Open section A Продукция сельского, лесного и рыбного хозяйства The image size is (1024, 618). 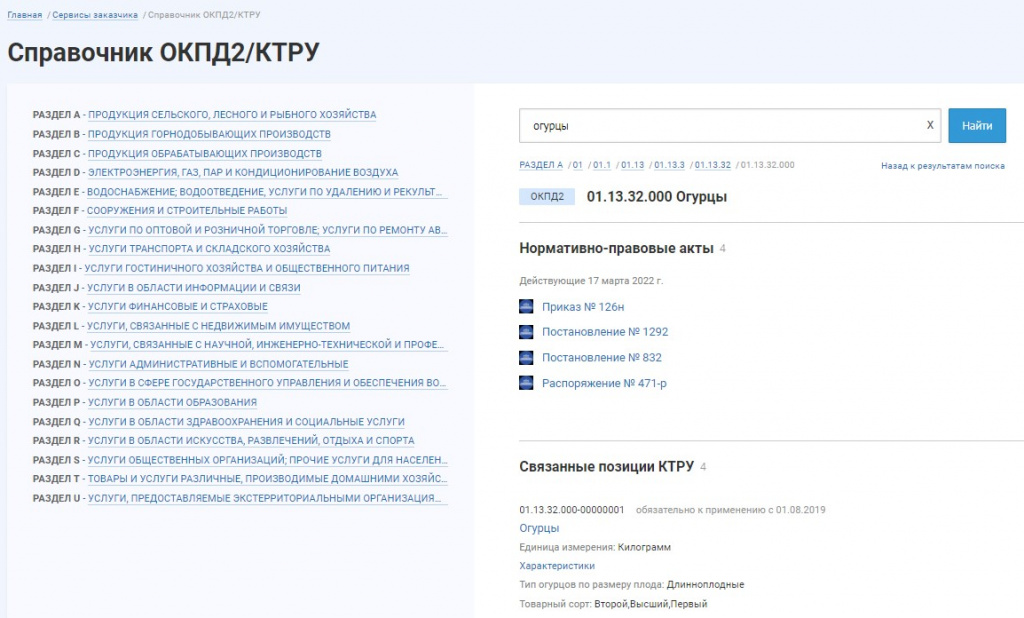click(x=232, y=114)
